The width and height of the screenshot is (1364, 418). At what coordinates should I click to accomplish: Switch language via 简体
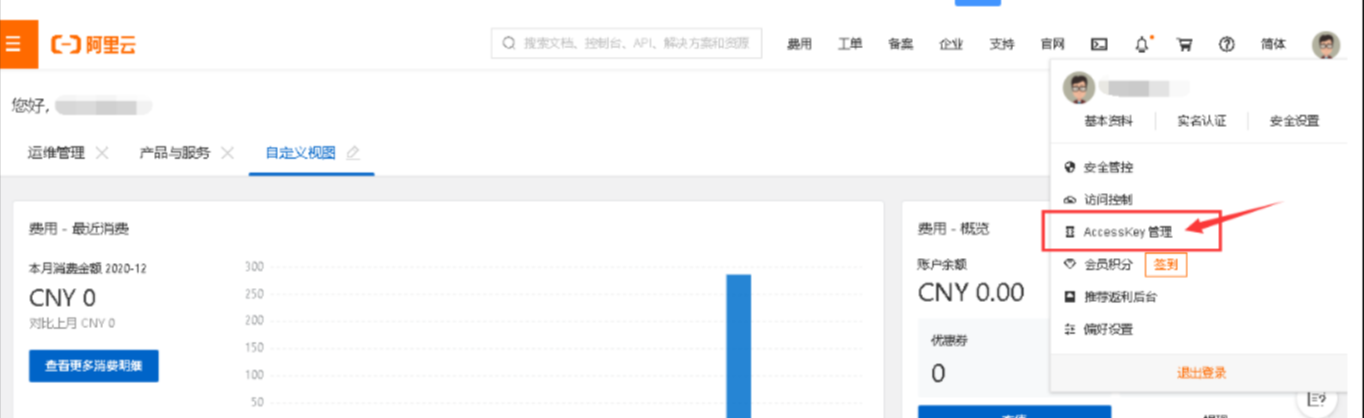click(1274, 44)
